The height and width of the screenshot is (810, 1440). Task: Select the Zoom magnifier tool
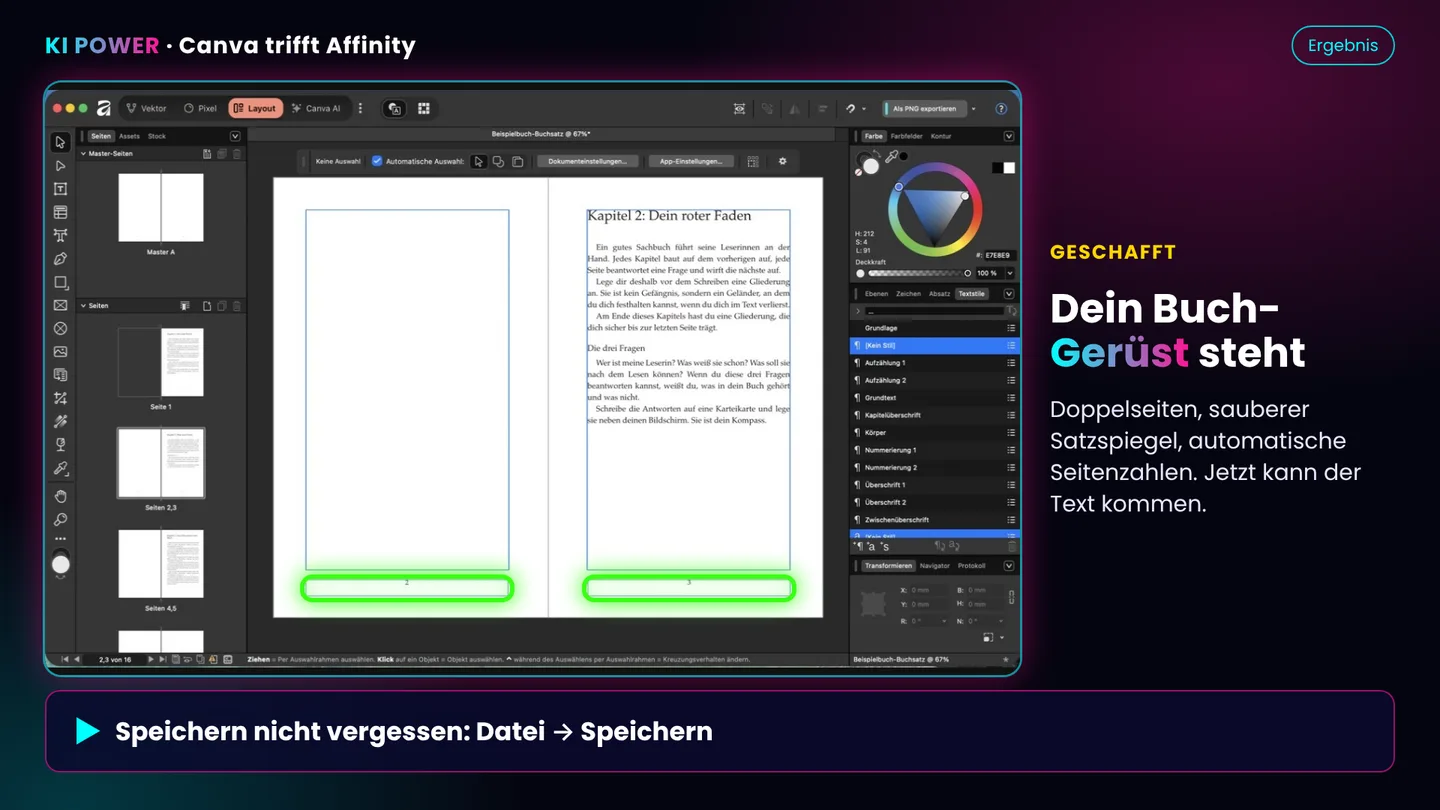(61, 519)
